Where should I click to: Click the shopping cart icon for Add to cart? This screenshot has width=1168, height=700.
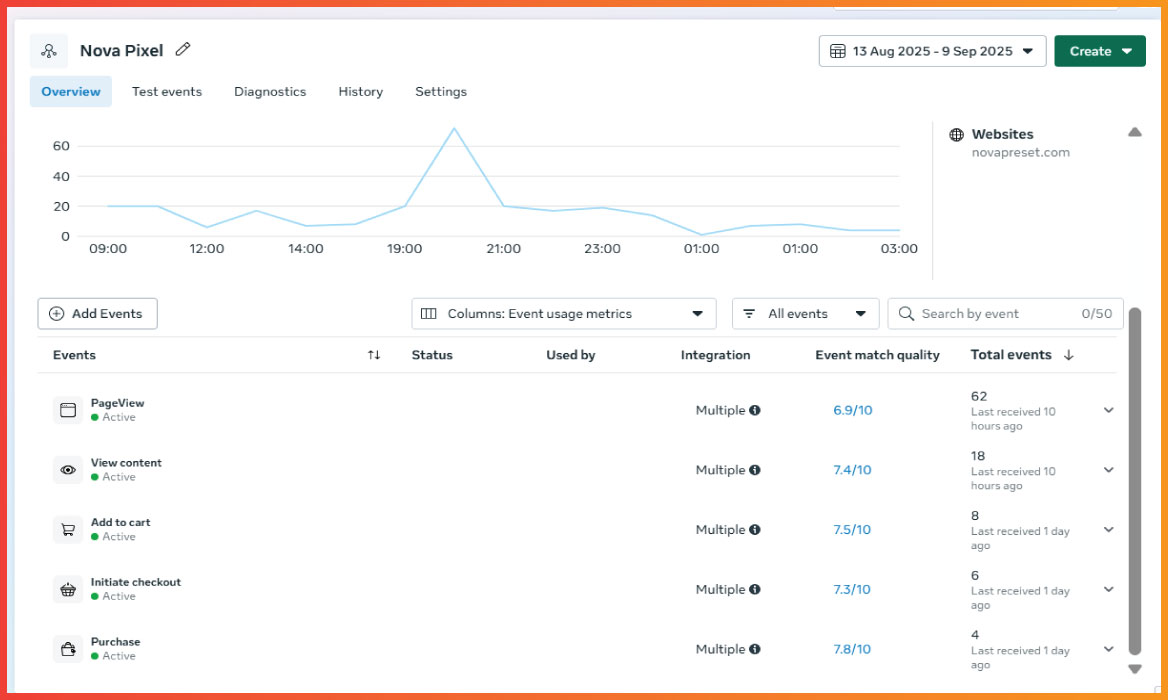68,529
